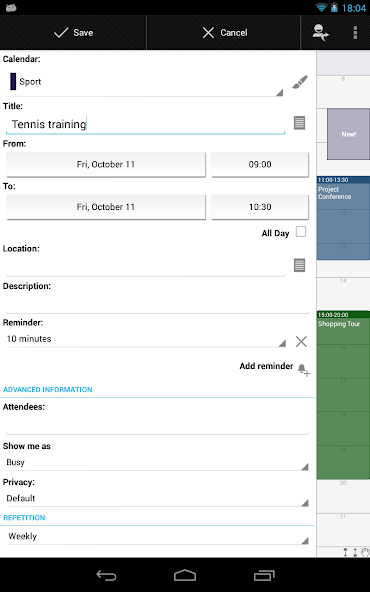Screen dimensions: 370x592
Task: Click the Add reminder bell icon
Action: coord(304,369)
